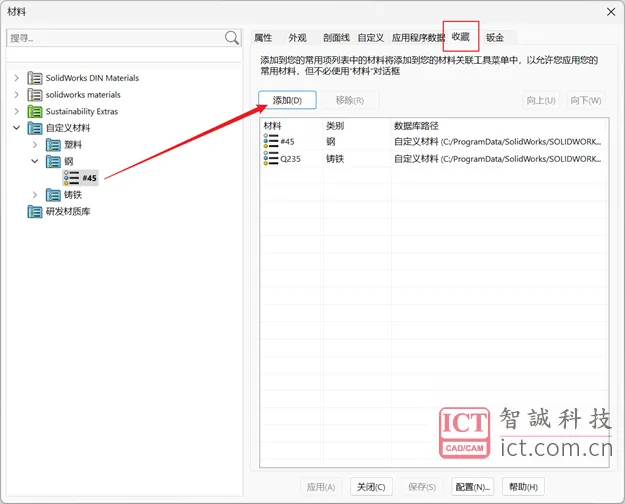This screenshot has height=504, width=625.
Task: Open 配置(N)... button
Action: [472, 487]
